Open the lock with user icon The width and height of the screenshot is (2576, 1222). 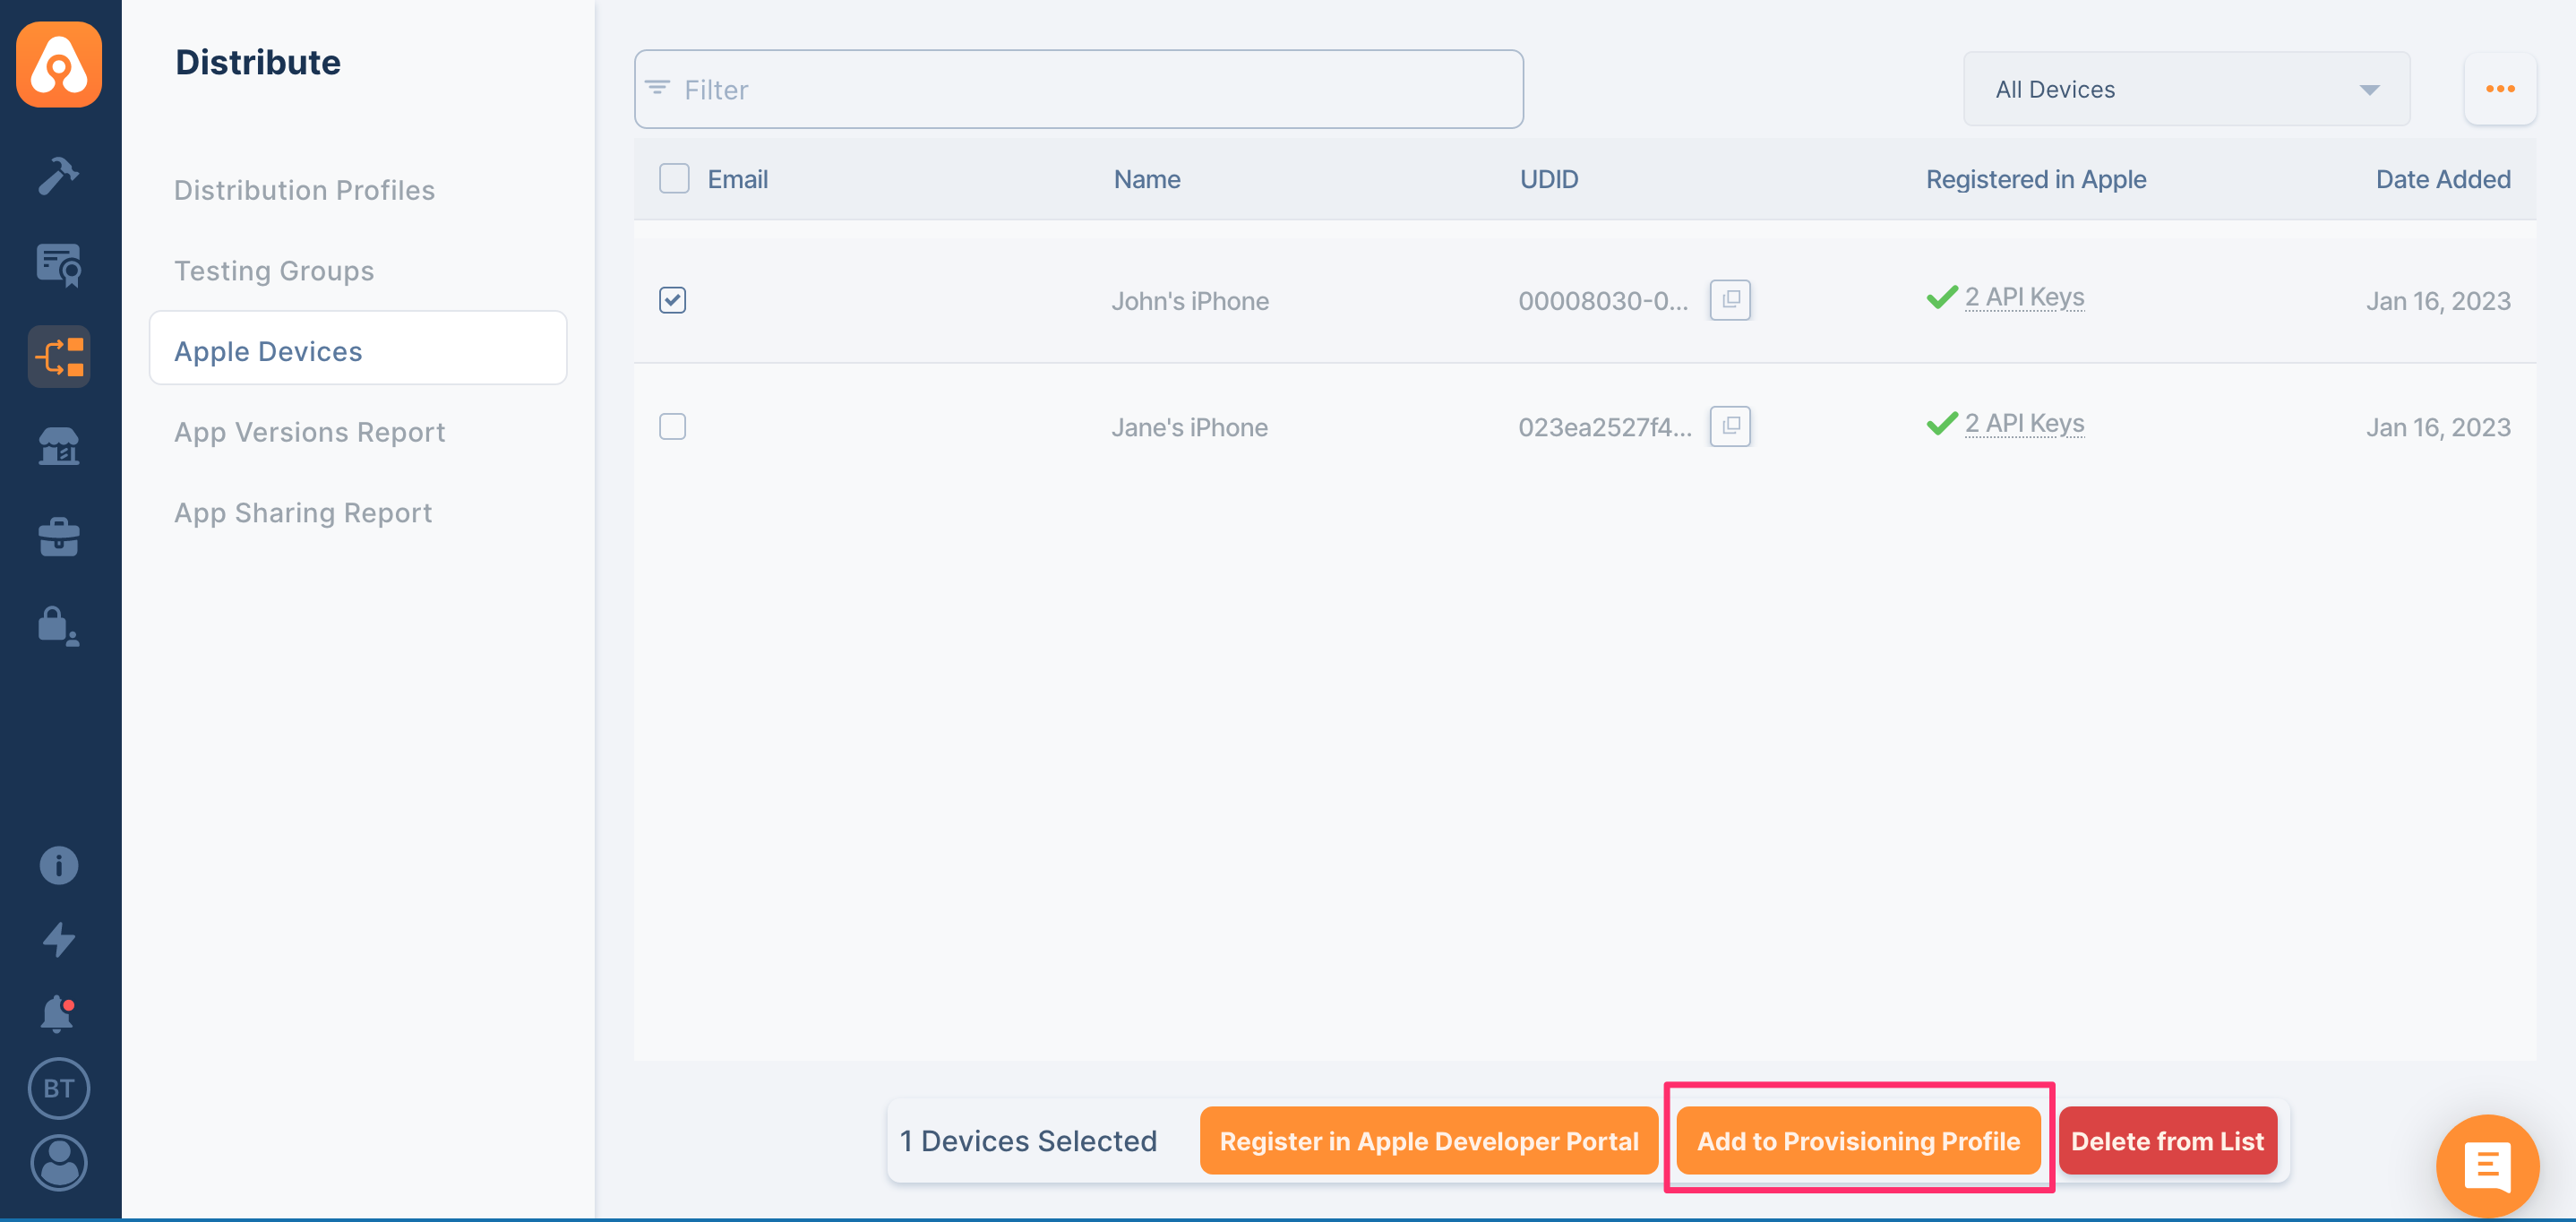(x=59, y=627)
